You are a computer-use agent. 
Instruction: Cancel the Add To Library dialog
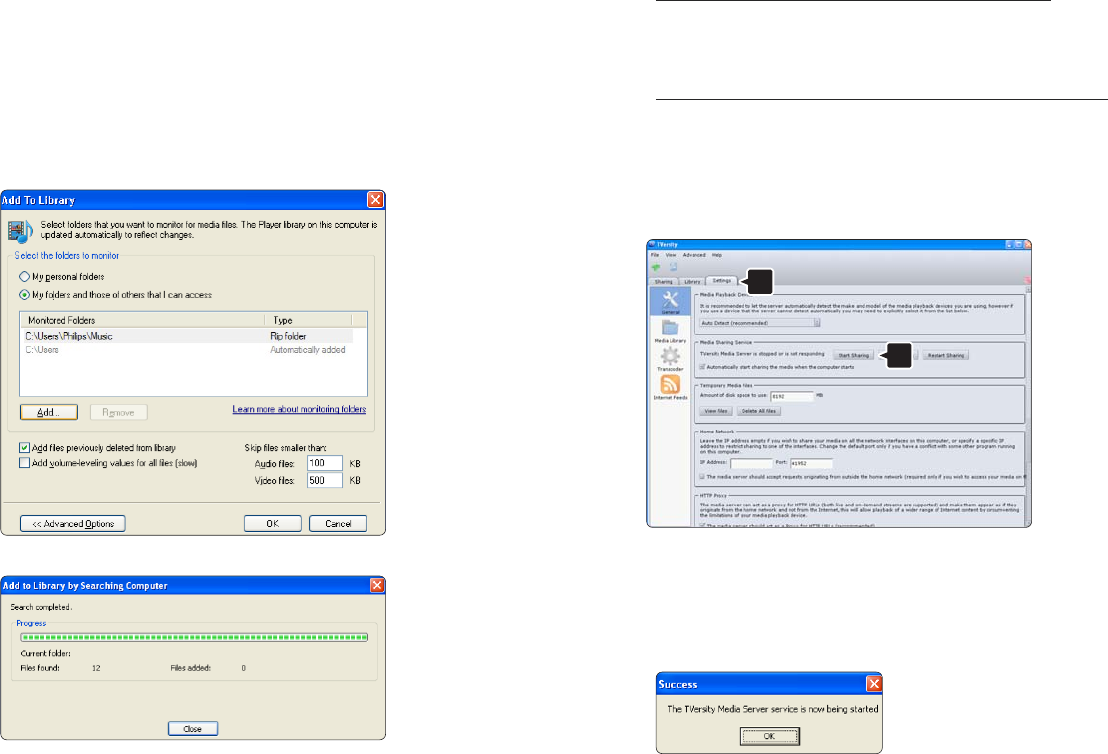(x=338, y=524)
